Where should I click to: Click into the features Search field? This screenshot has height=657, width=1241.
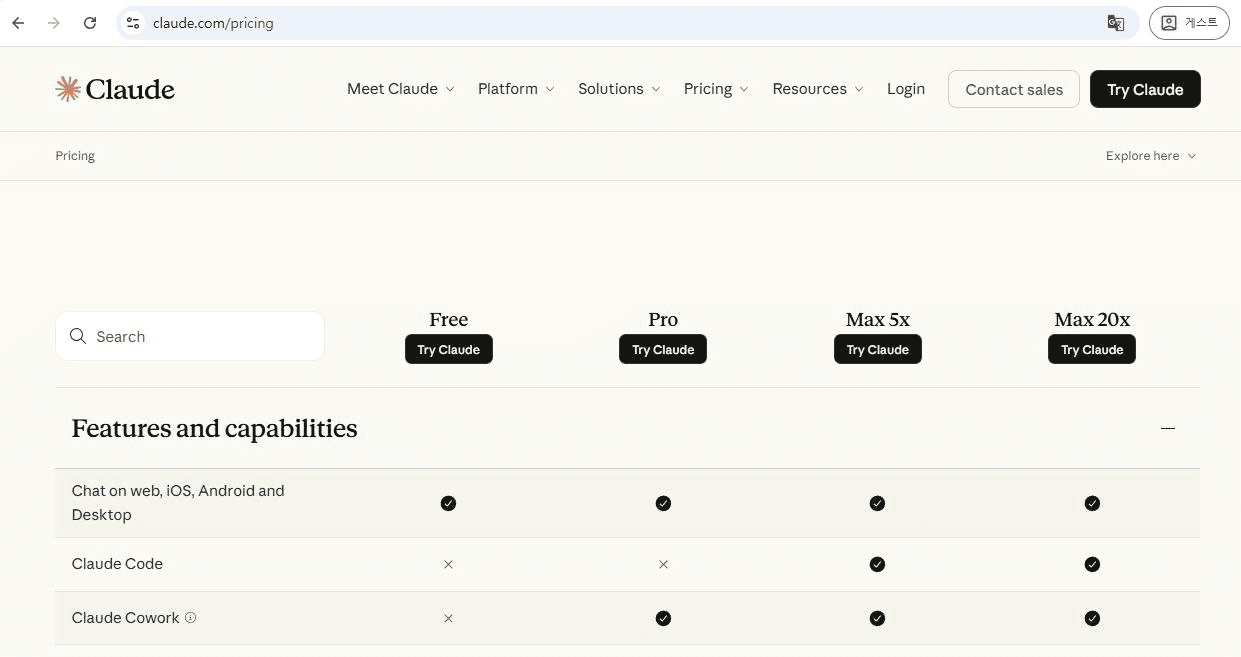200,336
